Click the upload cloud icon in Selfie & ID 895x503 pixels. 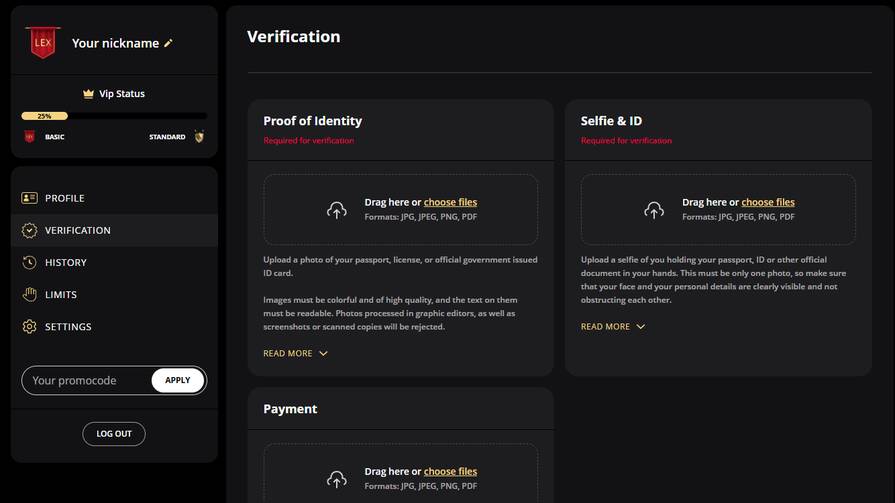(x=654, y=210)
